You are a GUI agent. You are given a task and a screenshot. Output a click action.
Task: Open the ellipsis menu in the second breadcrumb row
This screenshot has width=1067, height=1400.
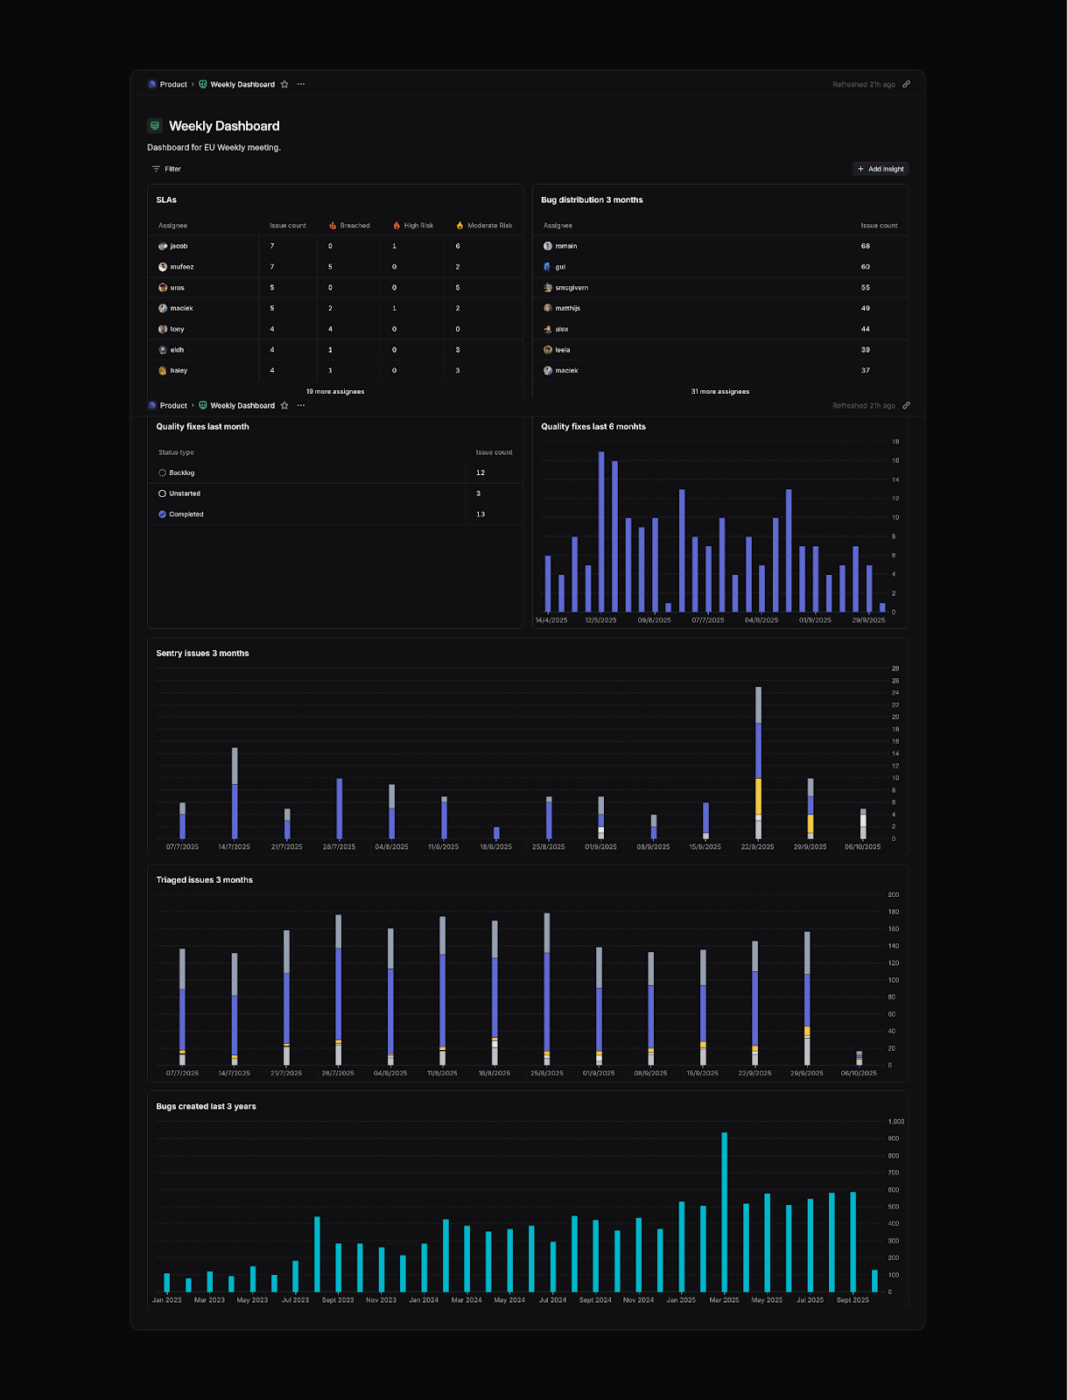(300, 405)
